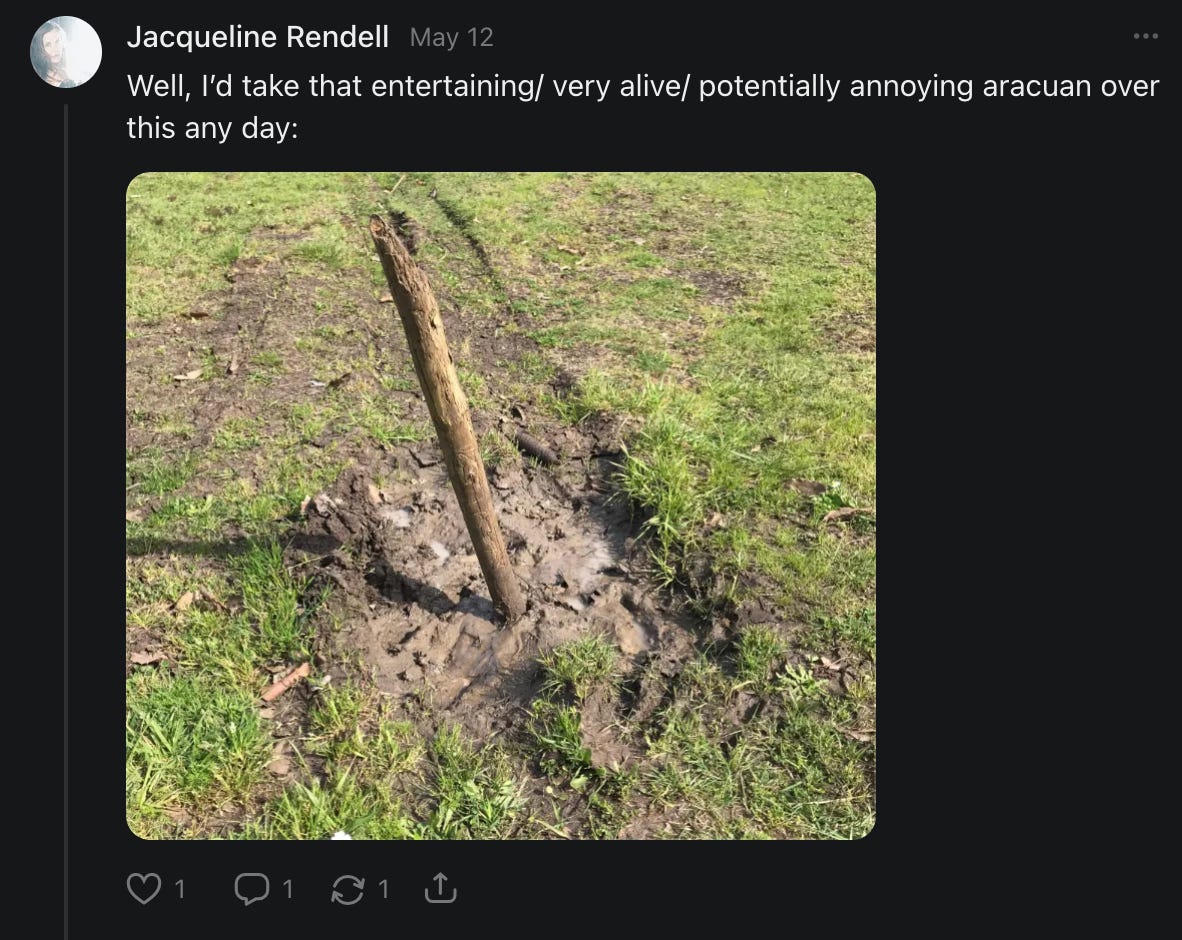The width and height of the screenshot is (1182, 940).
Task: Click the empty area right of the photo
Action: tap(1025, 506)
